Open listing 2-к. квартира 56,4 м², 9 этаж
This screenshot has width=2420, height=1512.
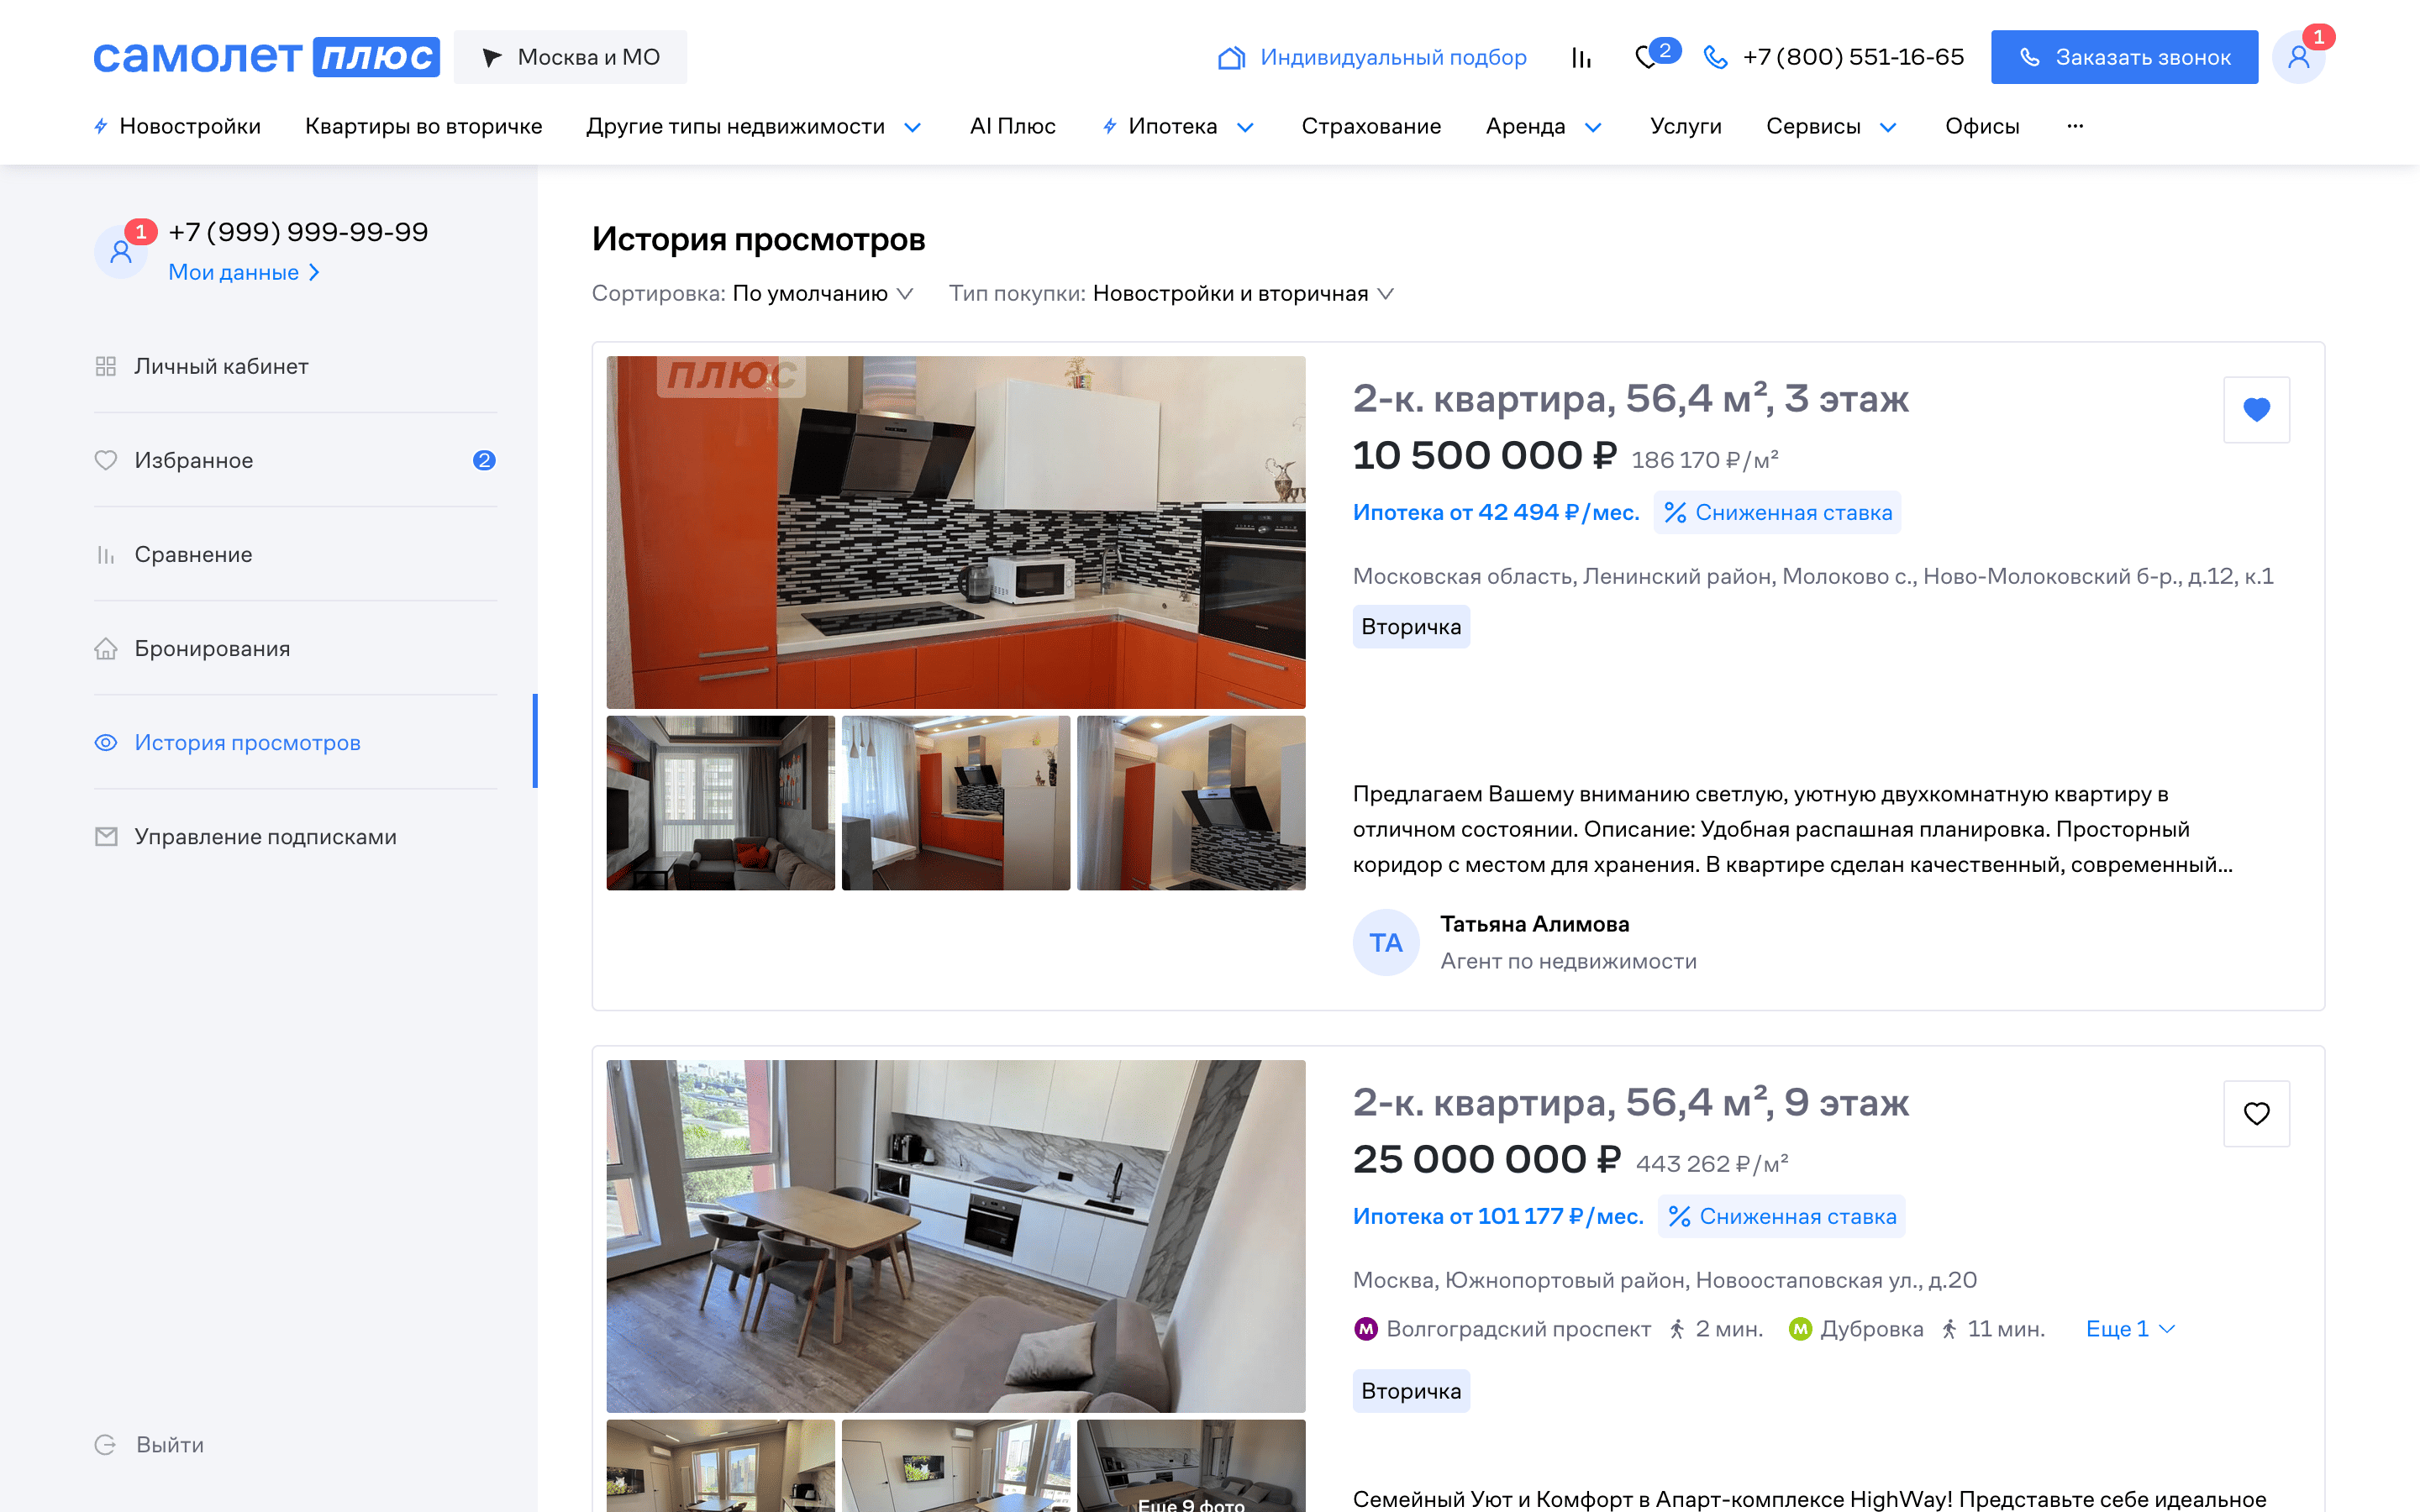[1630, 1102]
